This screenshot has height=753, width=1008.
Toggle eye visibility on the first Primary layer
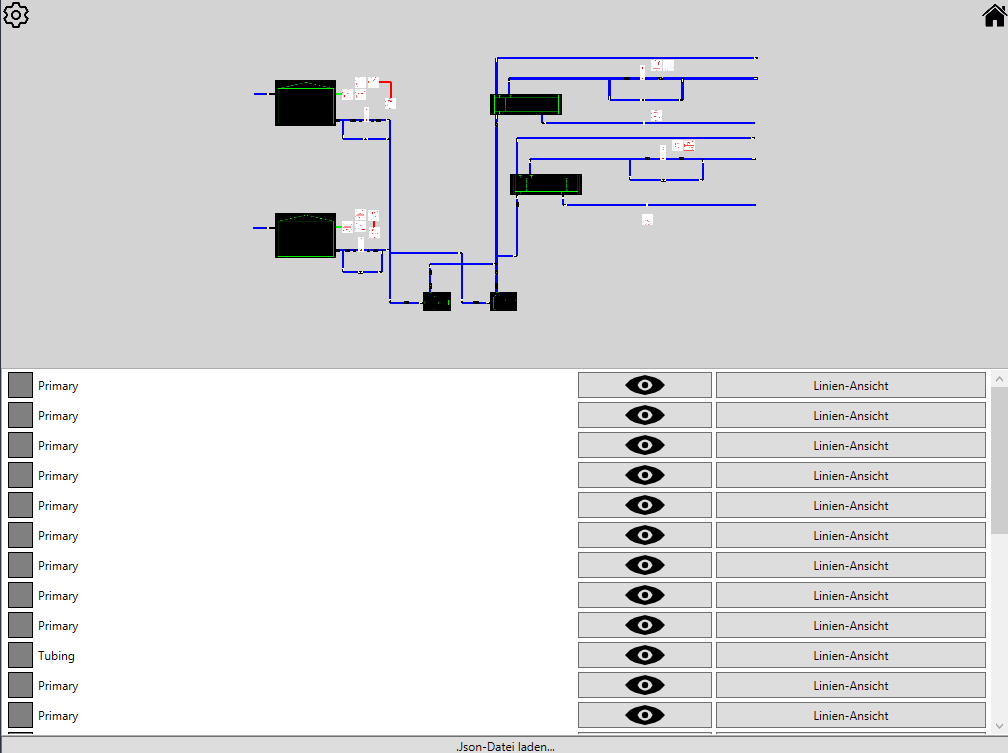(644, 385)
